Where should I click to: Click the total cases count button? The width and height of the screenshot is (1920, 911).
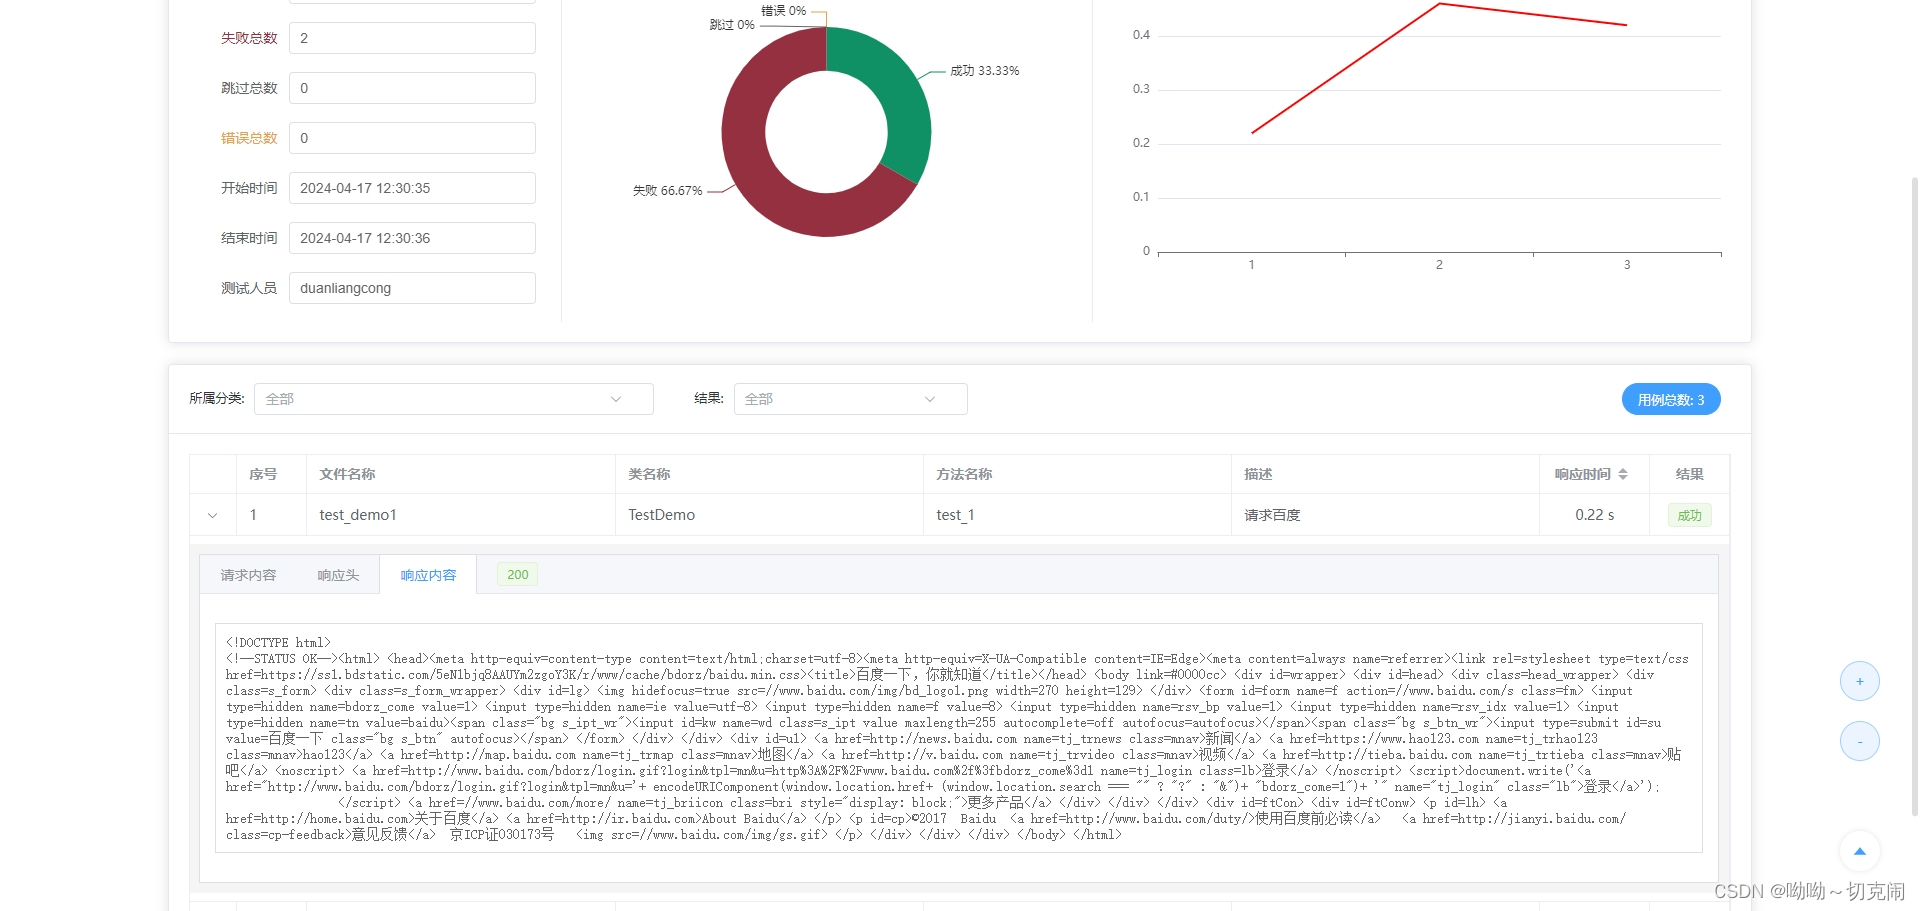tap(1670, 399)
